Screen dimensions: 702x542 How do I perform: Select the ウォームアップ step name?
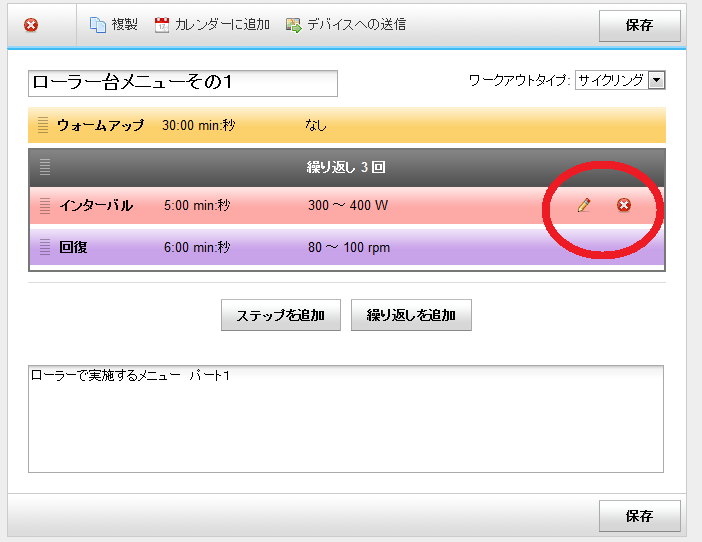(x=100, y=125)
